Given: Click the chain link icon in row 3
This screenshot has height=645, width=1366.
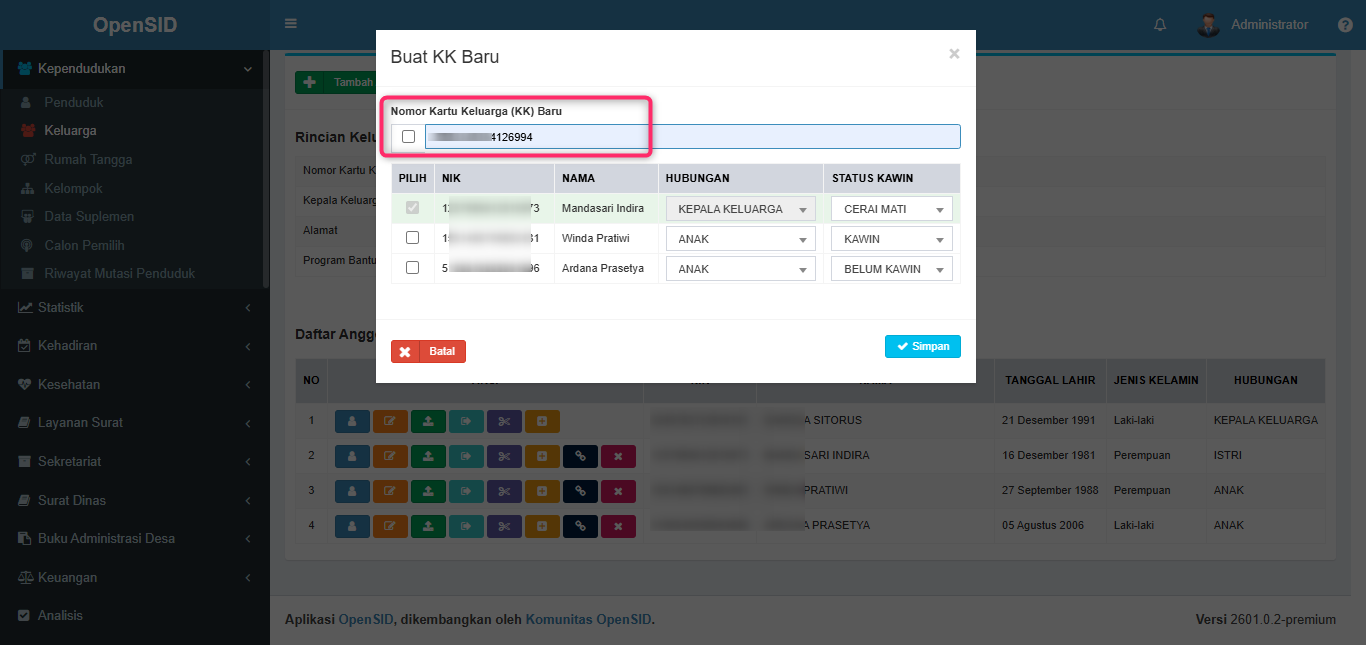Looking at the screenshot, I should (x=580, y=491).
